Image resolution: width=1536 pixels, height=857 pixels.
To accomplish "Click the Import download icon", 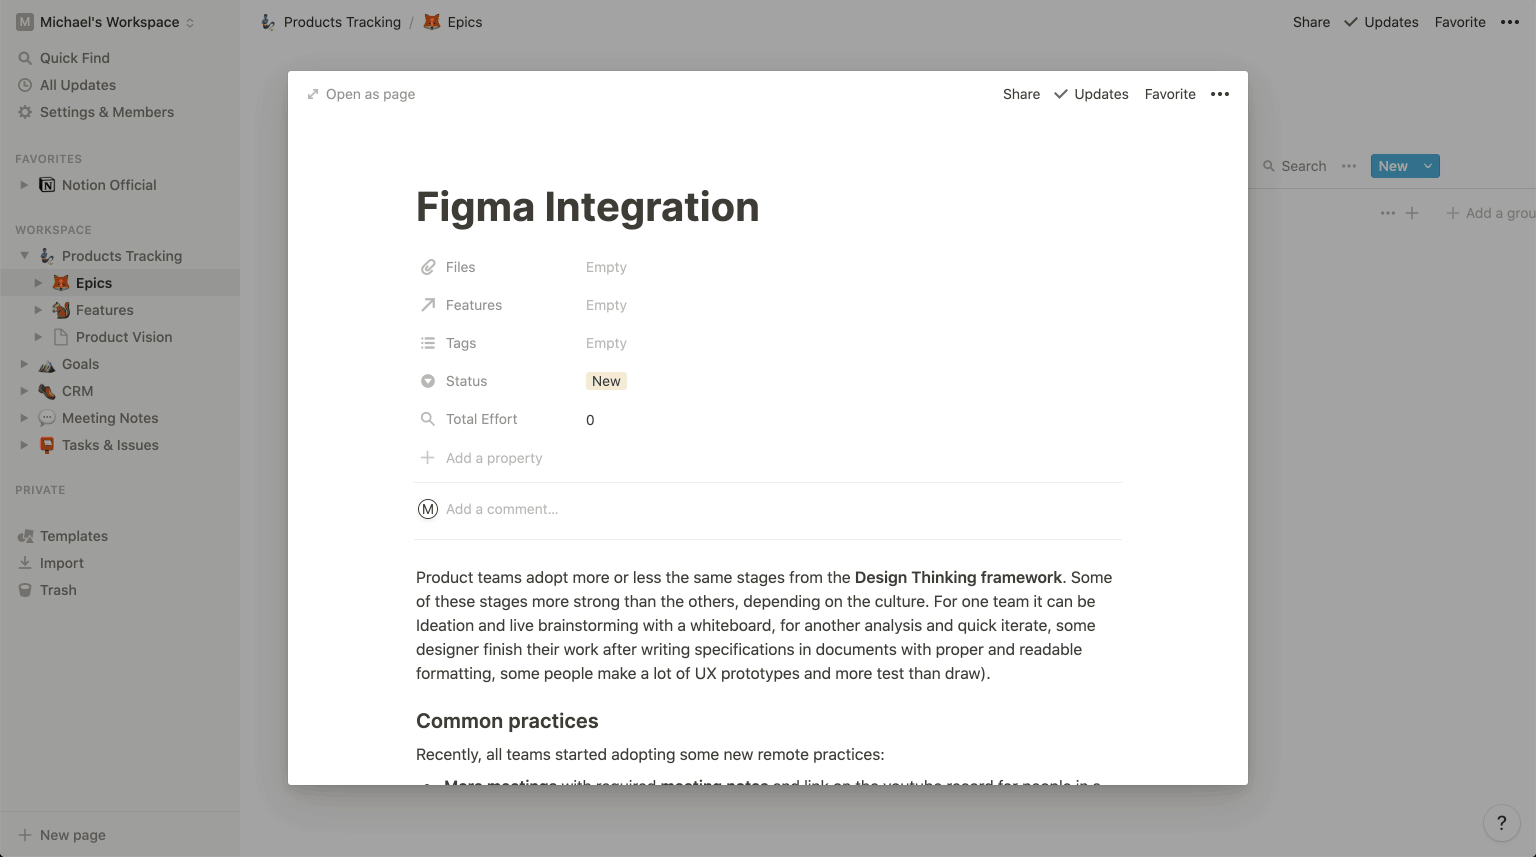I will tap(24, 562).
